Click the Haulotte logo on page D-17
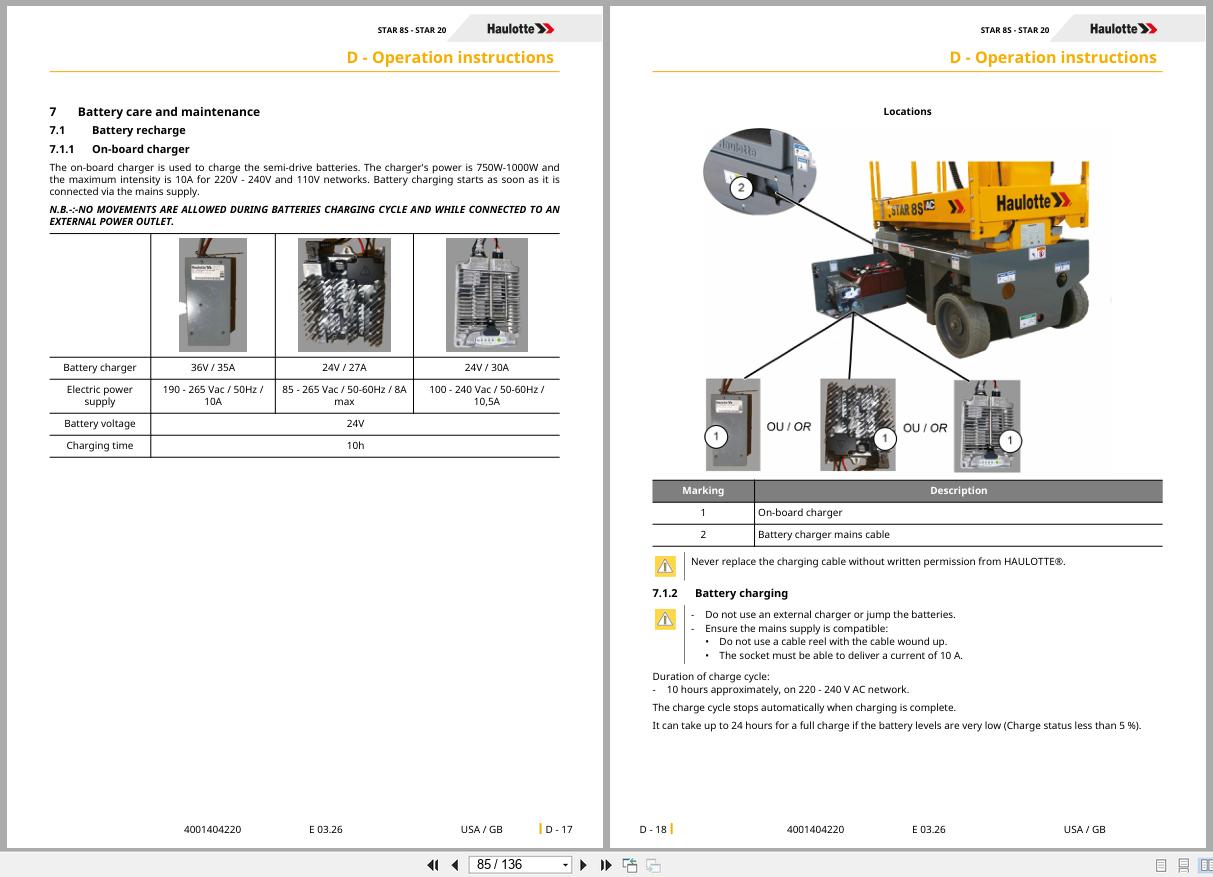The height and width of the screenshot is (877, 1213). pyautogui.click(x=521, y=29)
